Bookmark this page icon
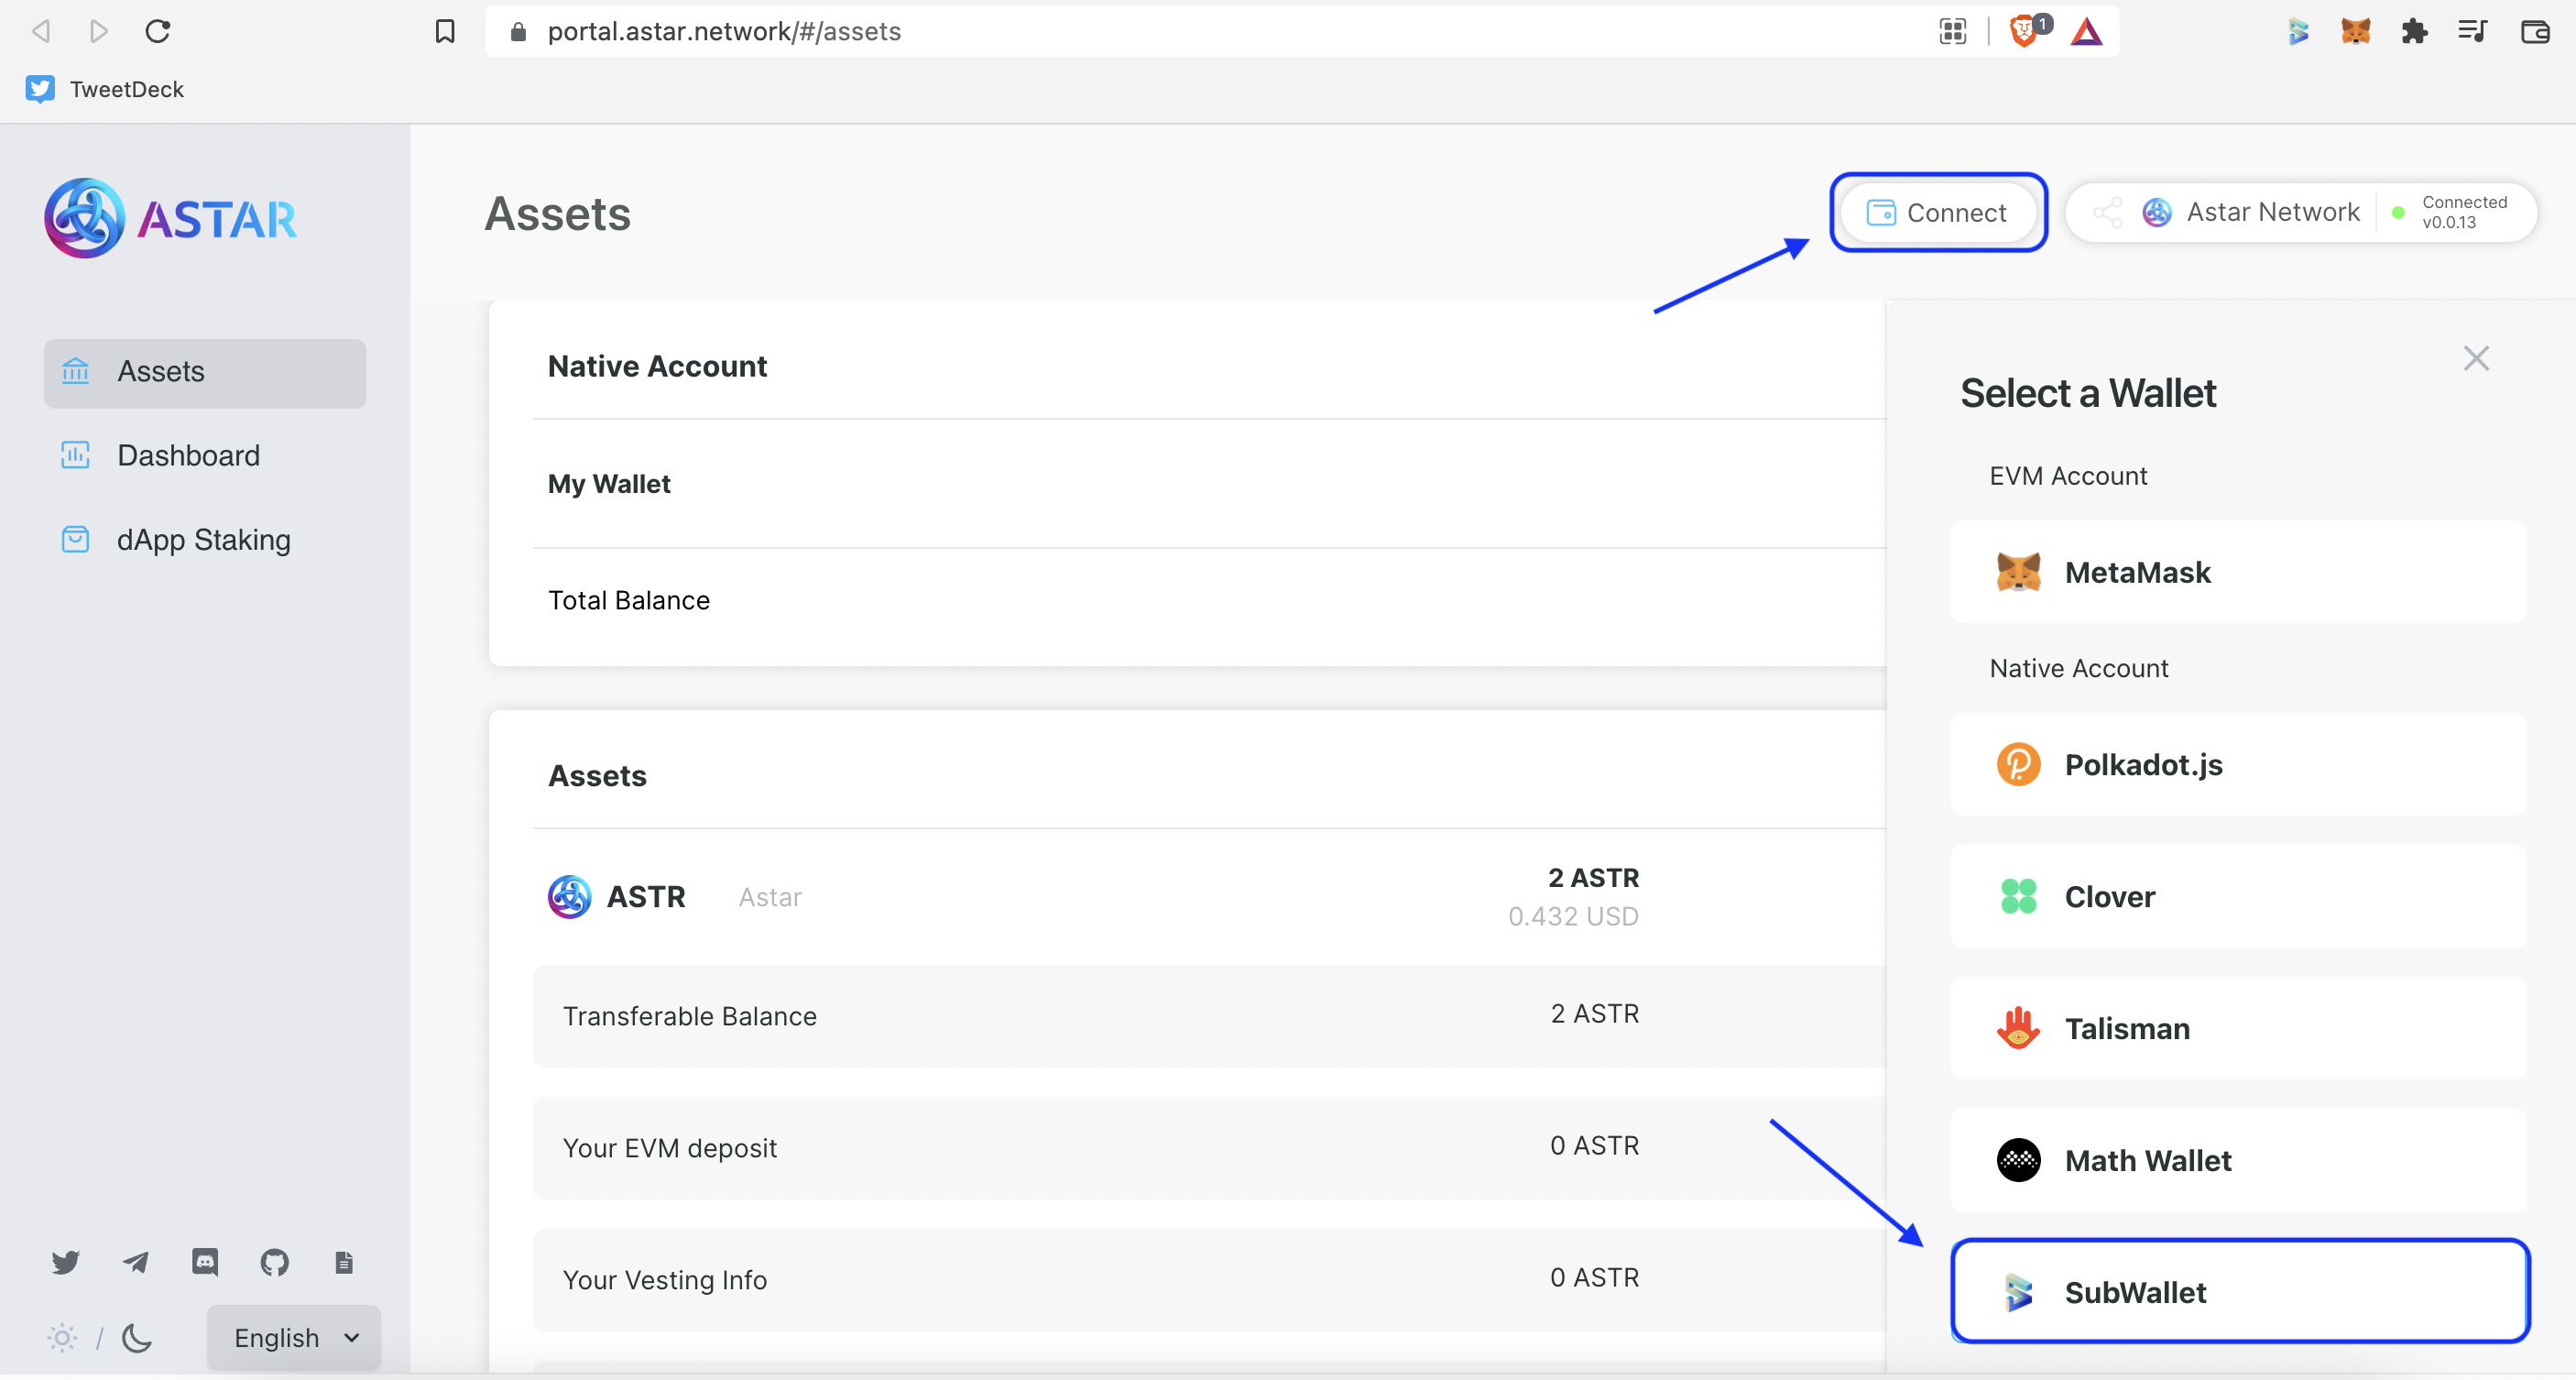 445,31
